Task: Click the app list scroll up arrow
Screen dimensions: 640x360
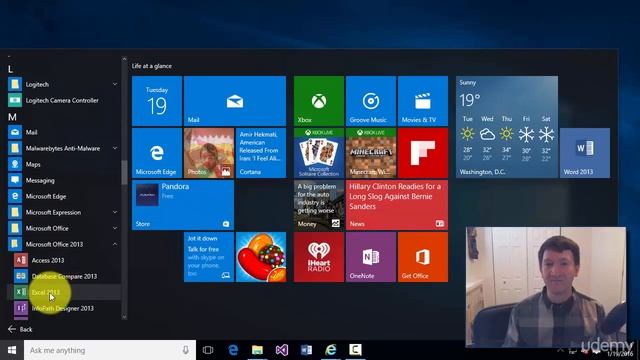Action: [124, 59]
